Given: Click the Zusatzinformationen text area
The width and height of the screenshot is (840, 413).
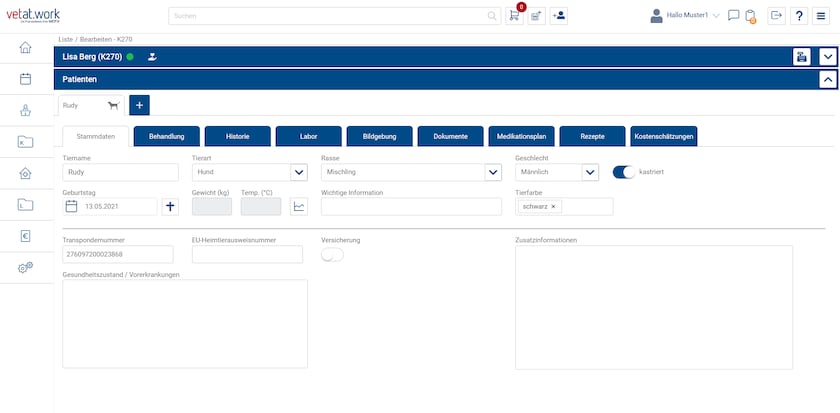Looking at the screenshot, I should (x=654, y=307).
